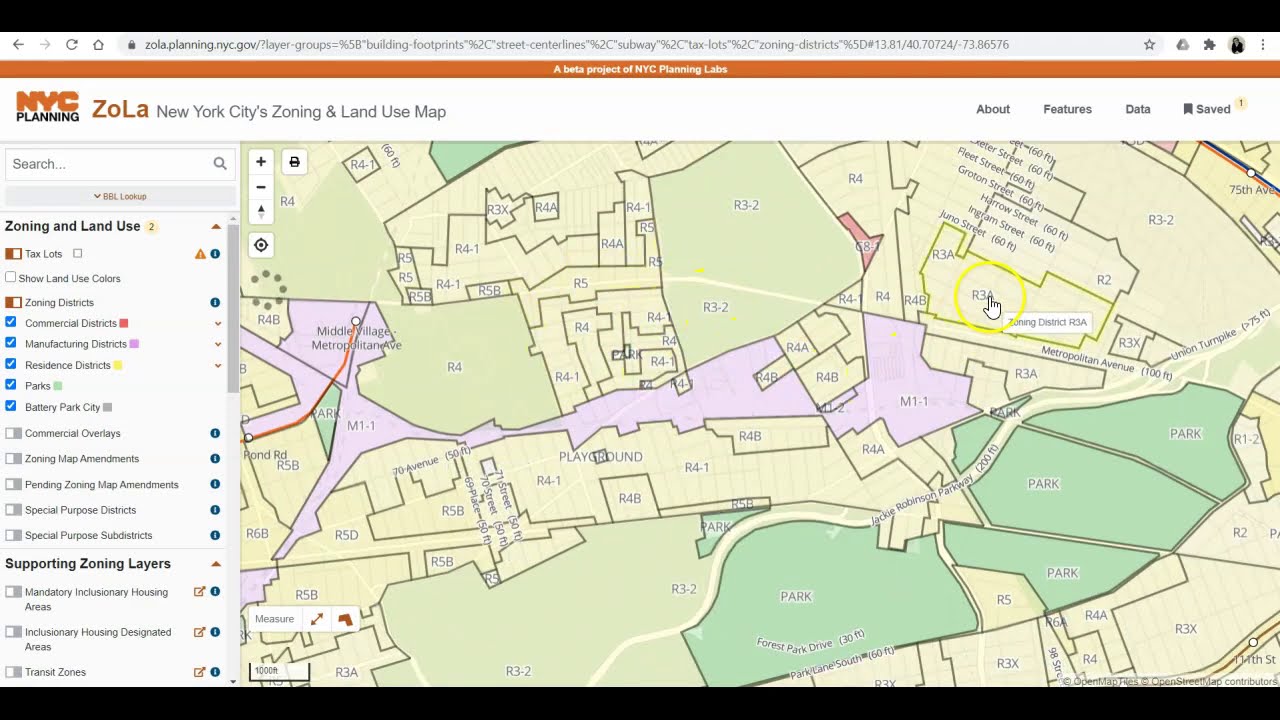This screenshot has height=720, width=1280.
Task: Enable Show Land Use Colors checkbox
Action: point(11,278)
